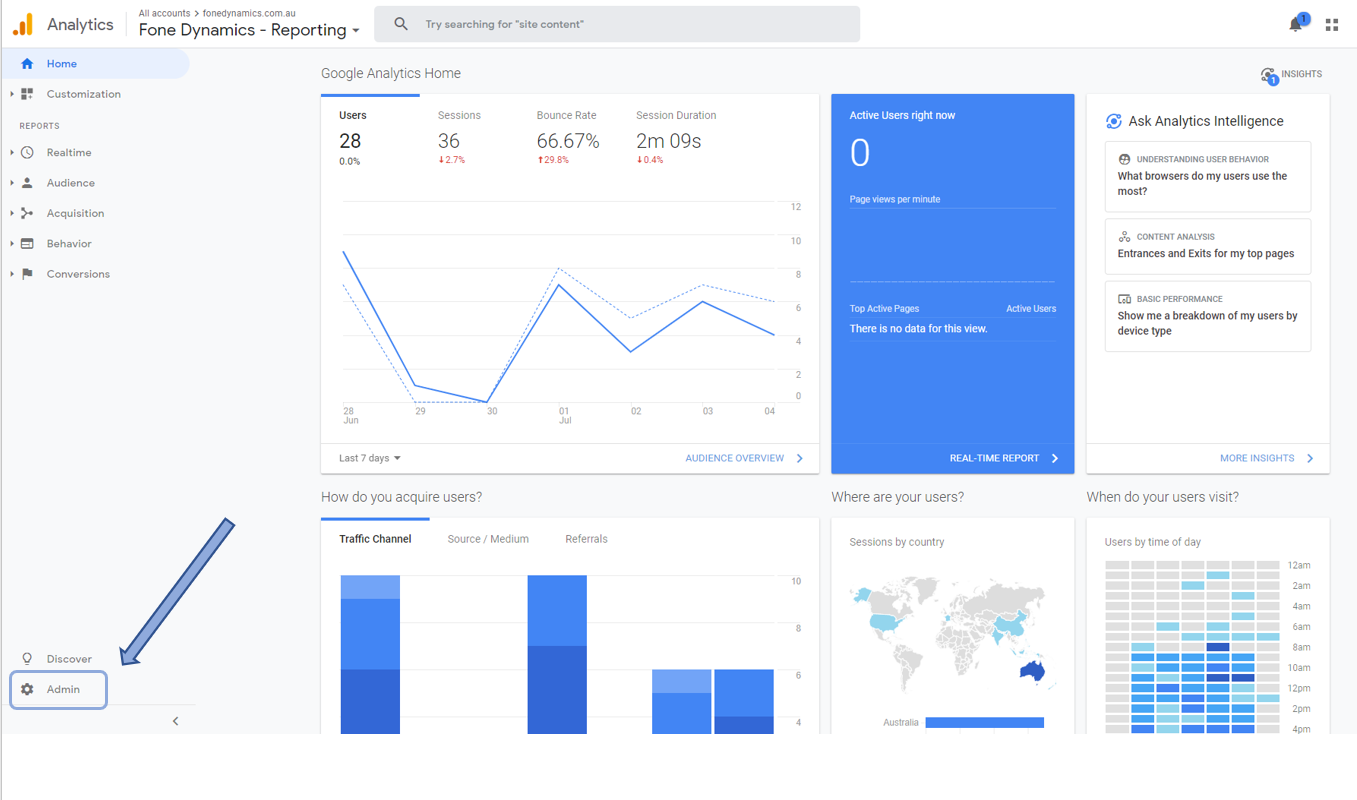The image size is (1357, 800).
Task: Expand the Behavior reports triangle
Action: (x=11, y=244)
